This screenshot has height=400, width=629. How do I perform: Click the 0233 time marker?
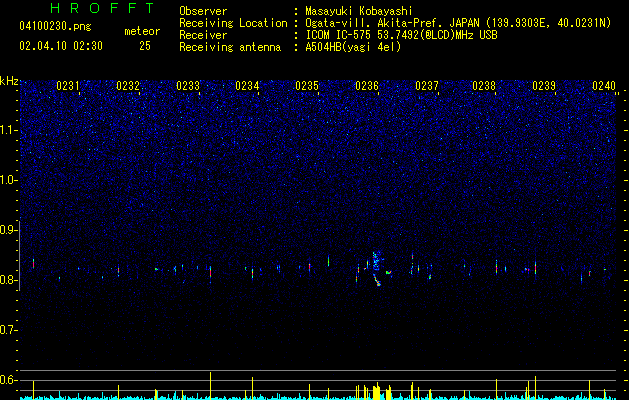click(x=188, y=86)
